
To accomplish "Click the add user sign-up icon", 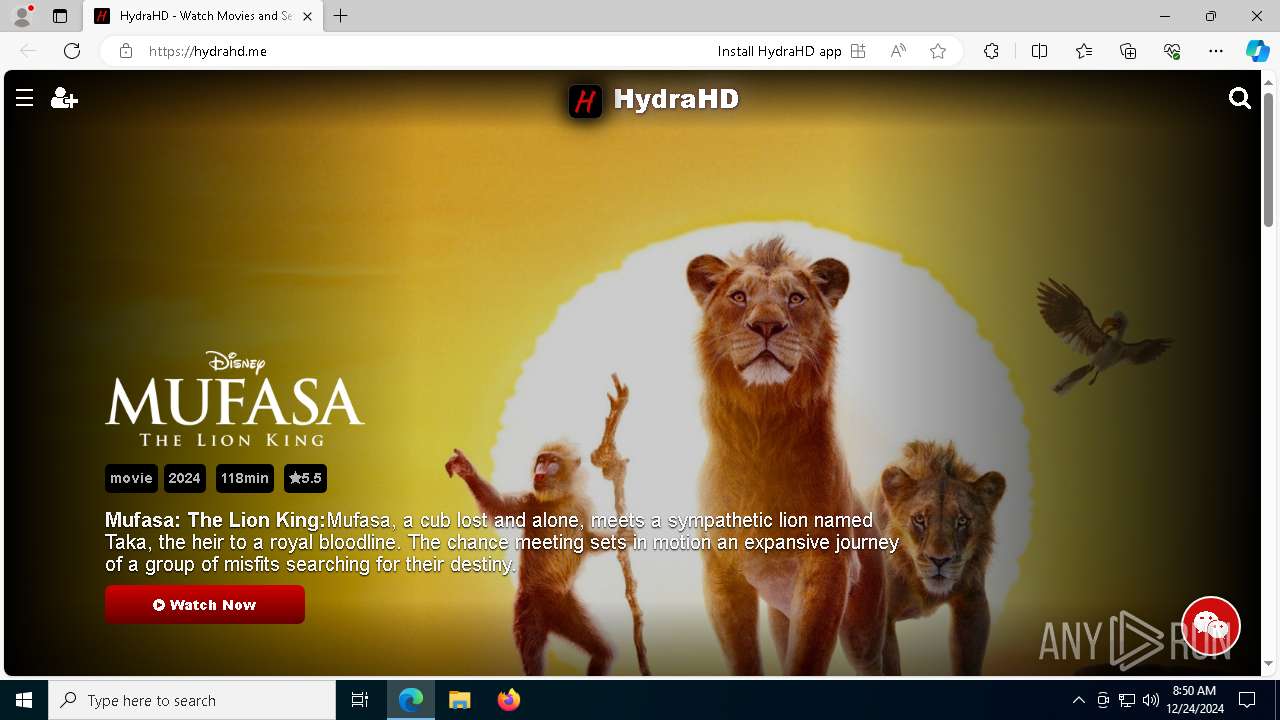I will (x=64, y=98).
